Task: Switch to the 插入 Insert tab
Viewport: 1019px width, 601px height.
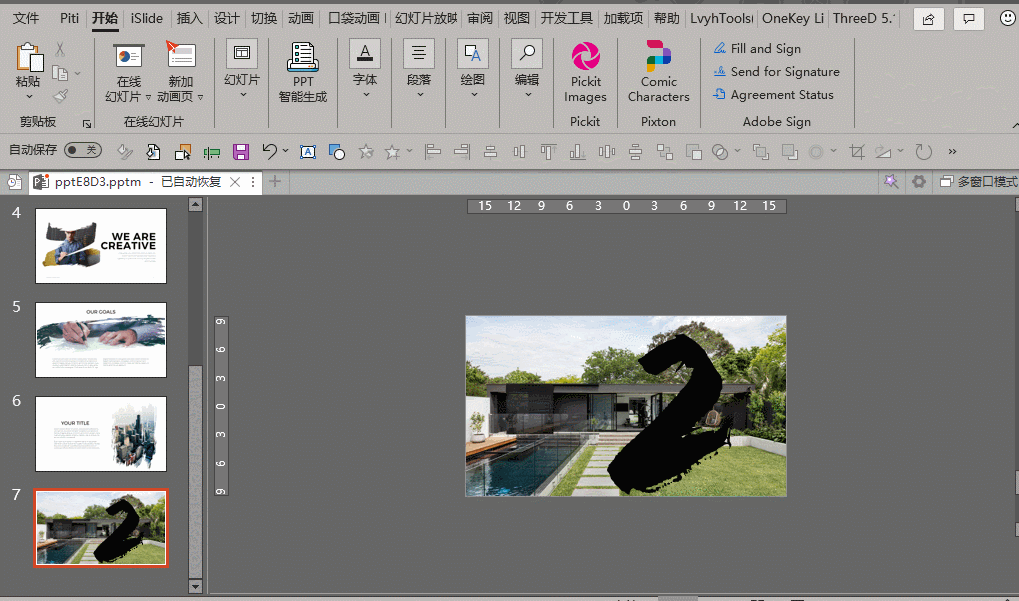Action: coord(189,18)
